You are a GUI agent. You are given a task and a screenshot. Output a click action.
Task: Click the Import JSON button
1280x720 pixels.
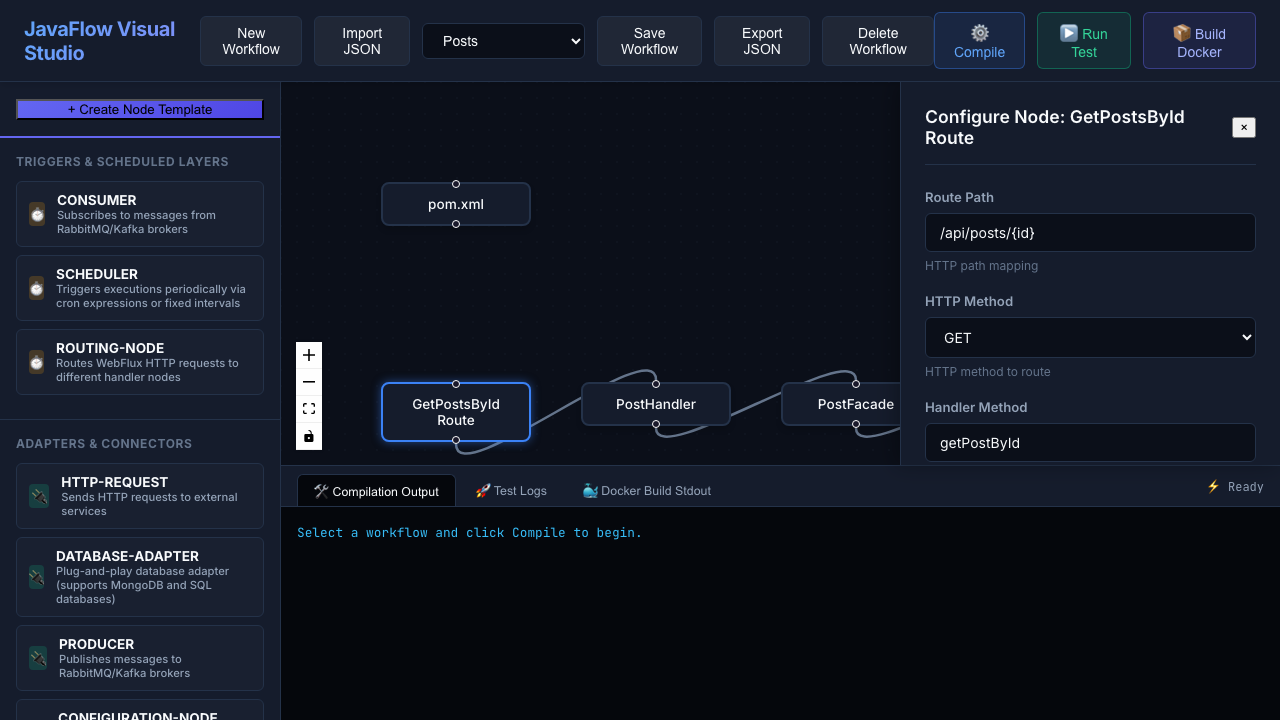[362, 41]
